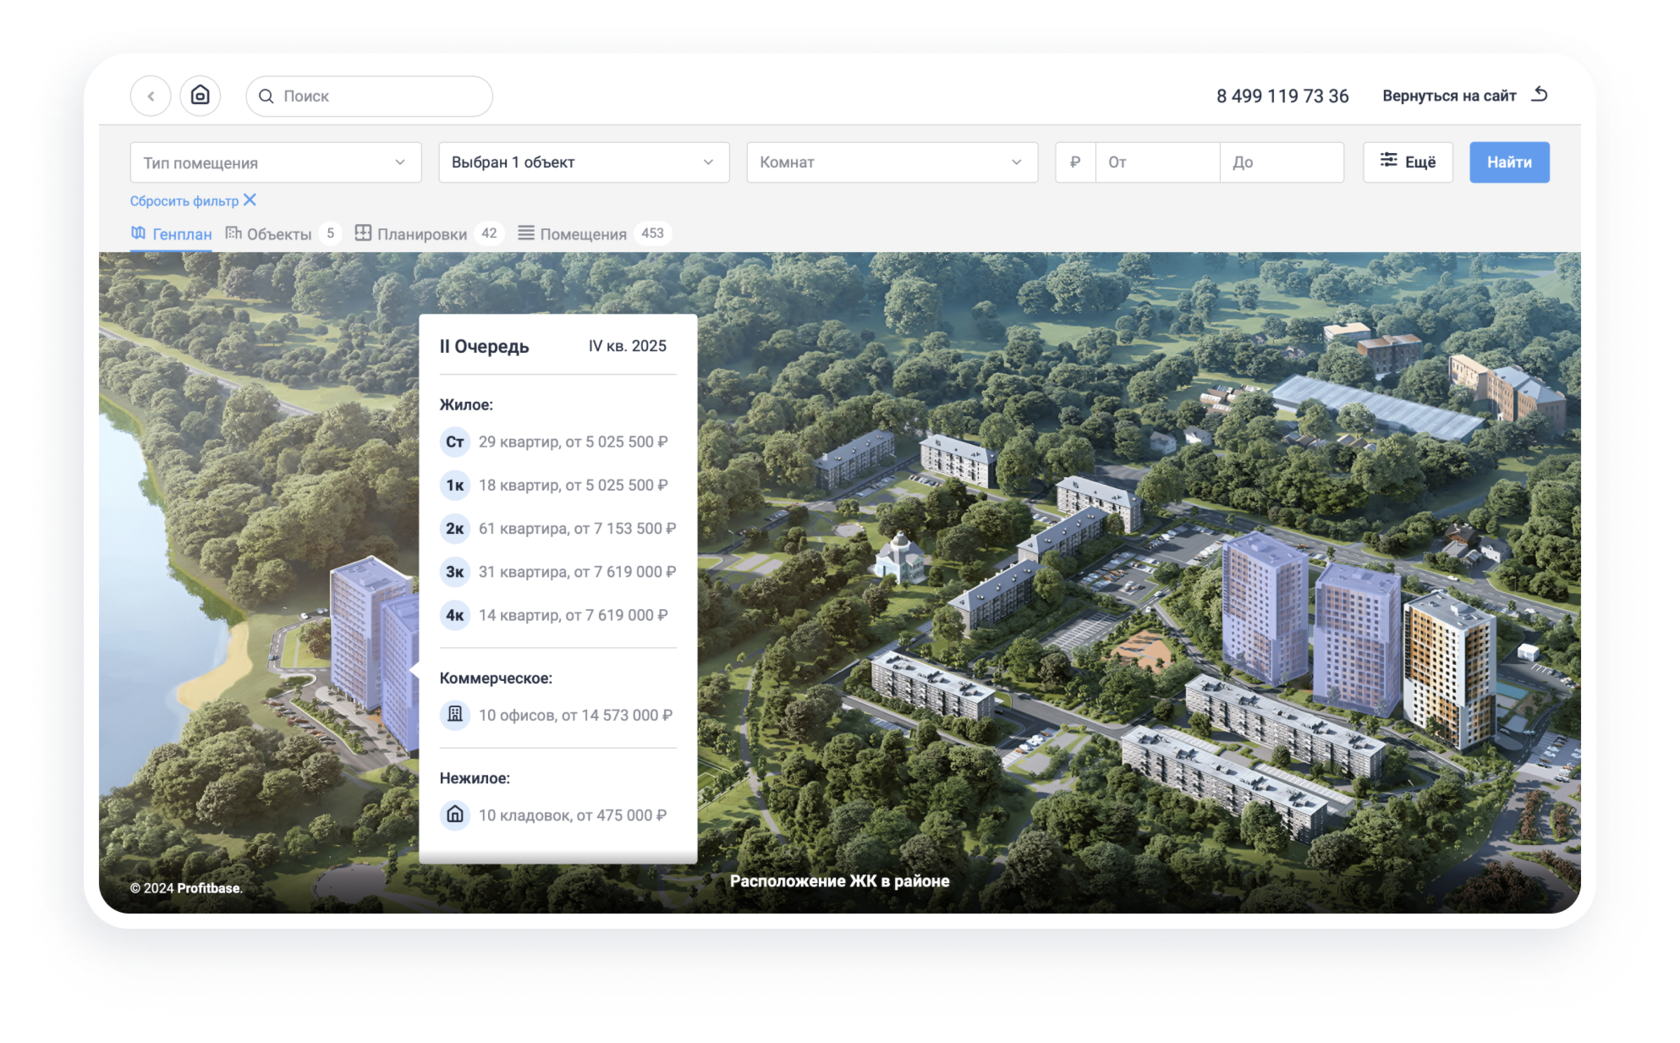Screen dimensions: 1680x1043
Task: Click the filter sliders icon in Ещё
Action: click(x=1389, y=161)
